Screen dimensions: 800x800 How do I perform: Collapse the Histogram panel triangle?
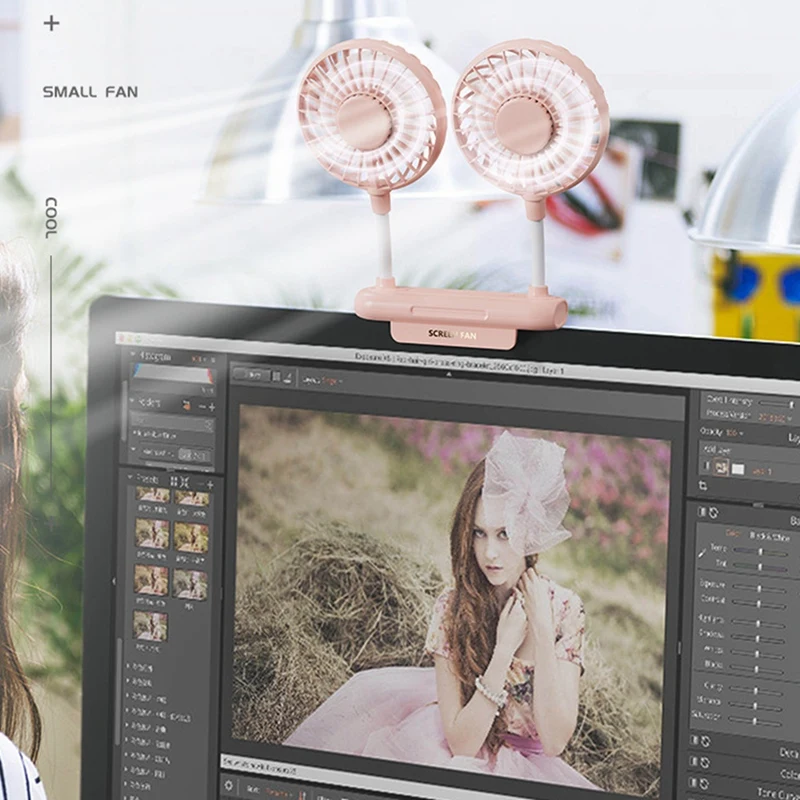[133, 353]
